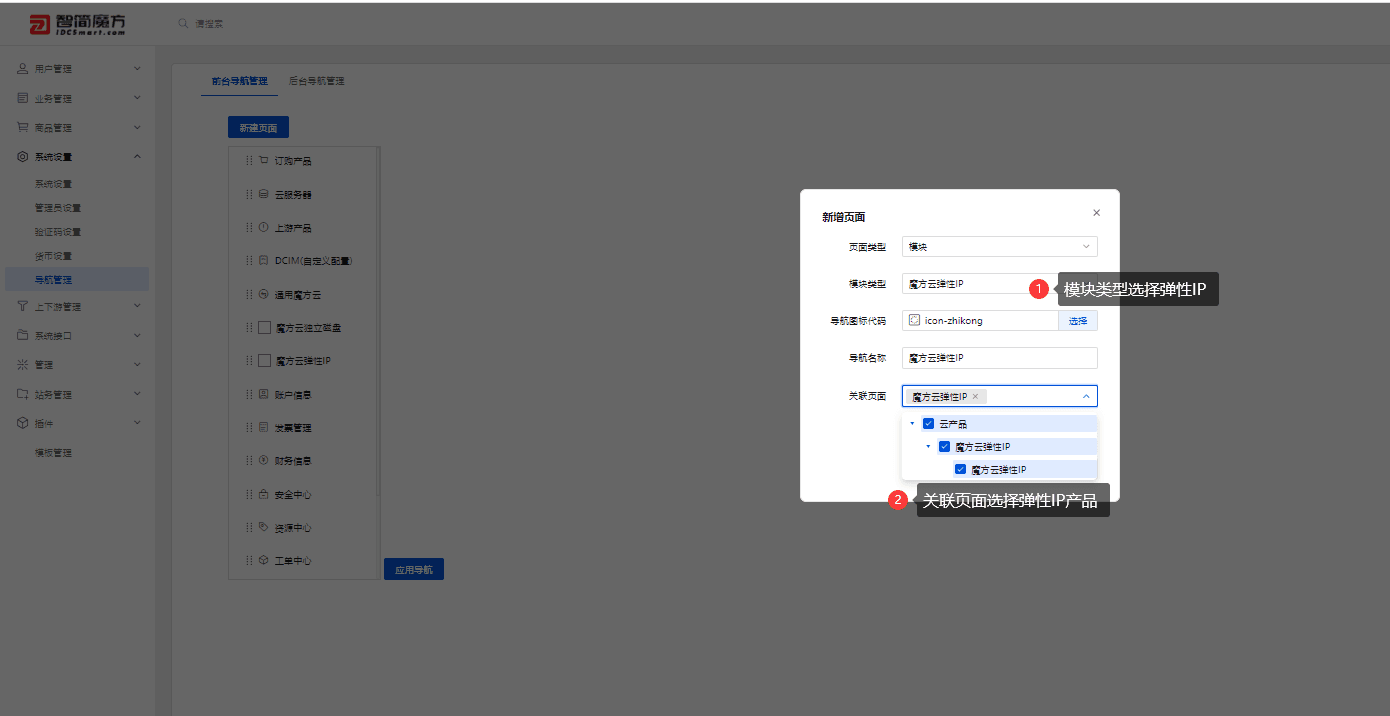Click the icon beside 财务信息
The height and width of the screenshot is (716, 1390).
(263, 460)
